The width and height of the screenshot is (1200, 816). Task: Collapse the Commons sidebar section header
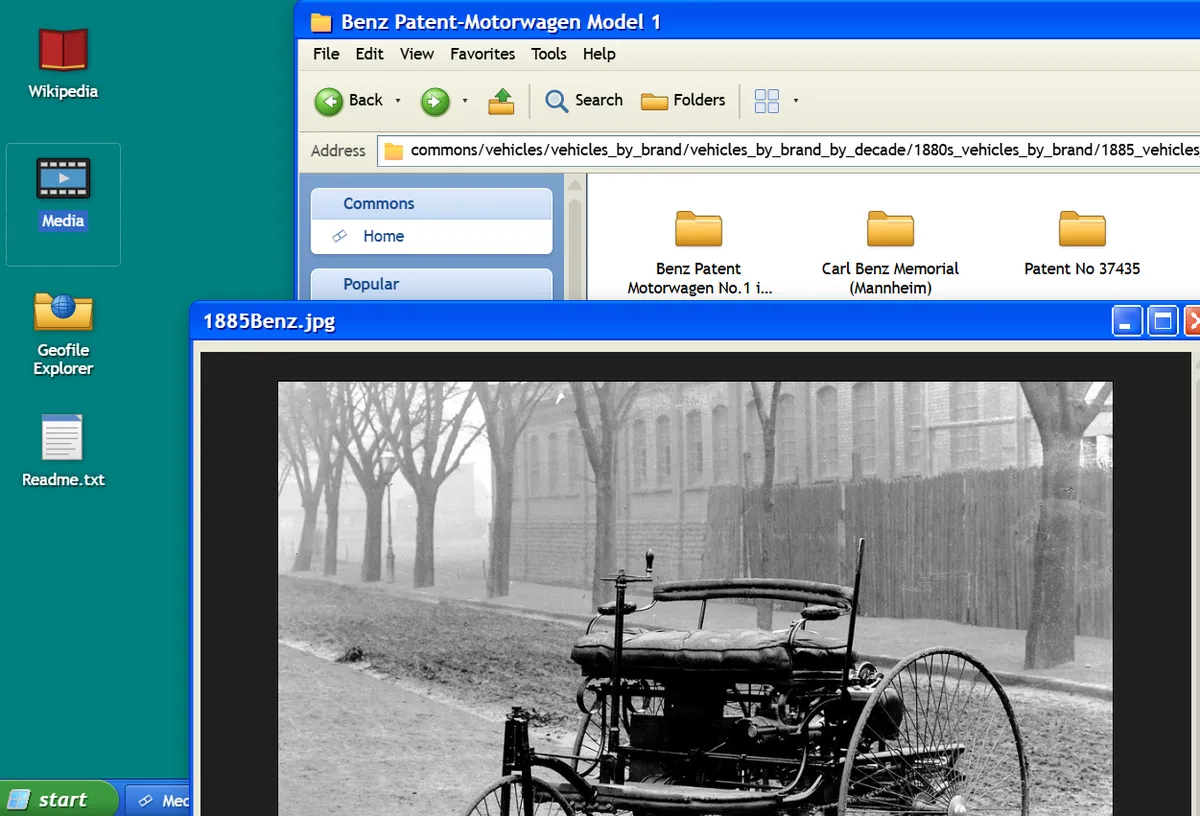tap(432, 203)
